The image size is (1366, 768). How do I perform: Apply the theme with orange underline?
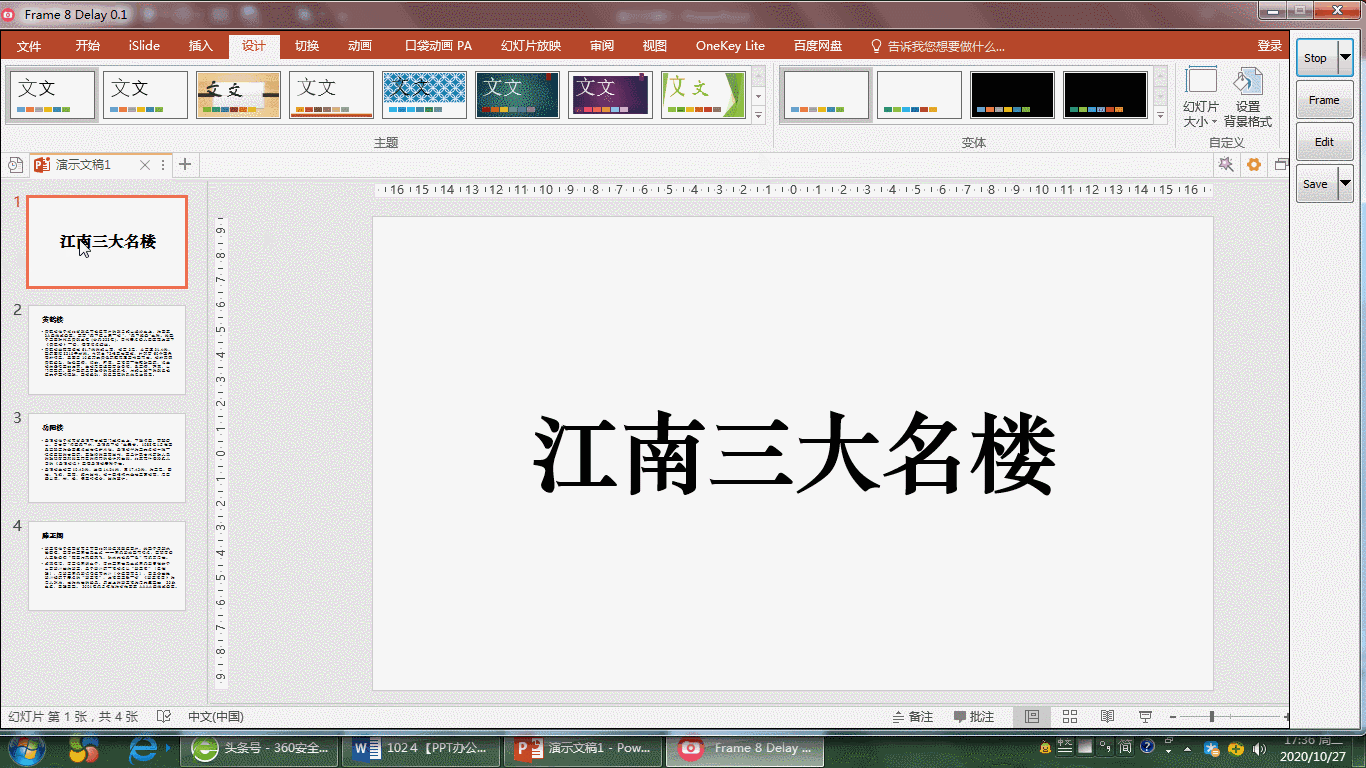pyautogui.click(x=331, y=95)
